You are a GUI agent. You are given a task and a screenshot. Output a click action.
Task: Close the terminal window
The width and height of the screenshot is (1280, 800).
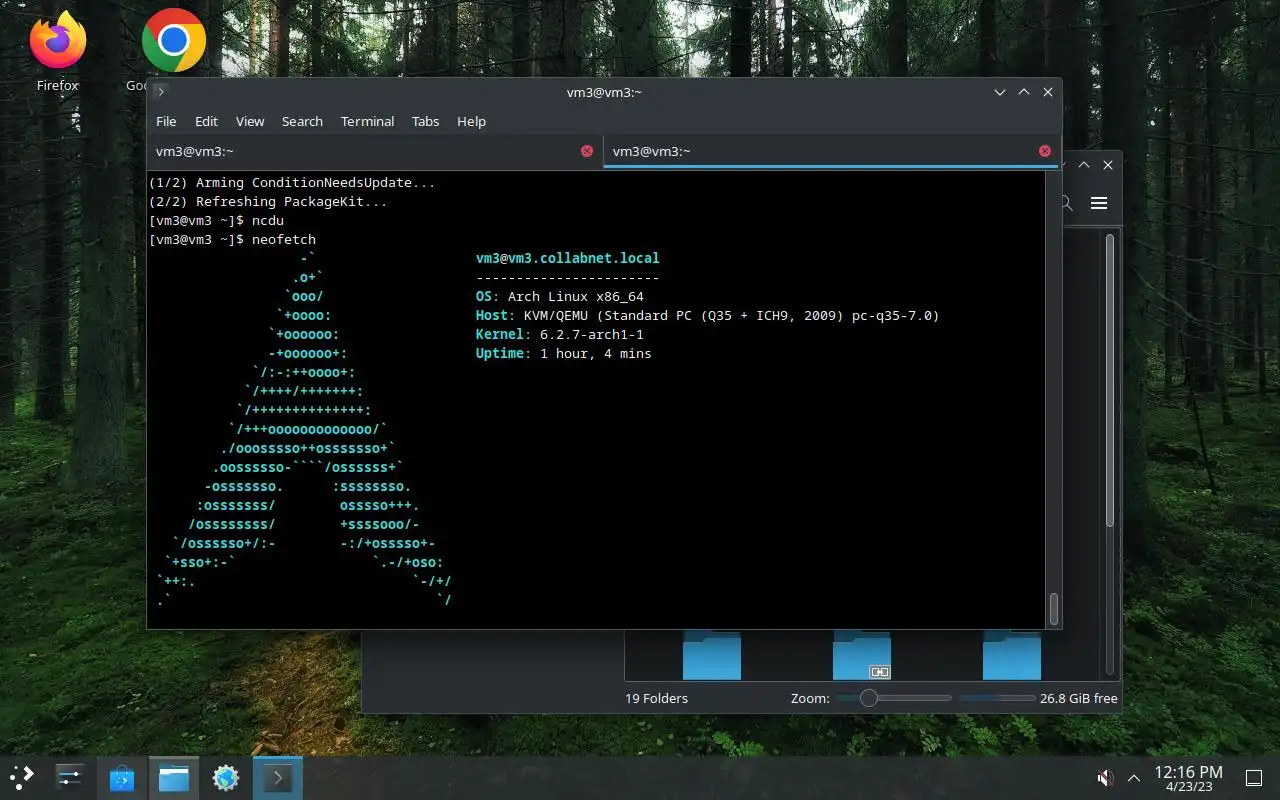tap(1048, 92)
